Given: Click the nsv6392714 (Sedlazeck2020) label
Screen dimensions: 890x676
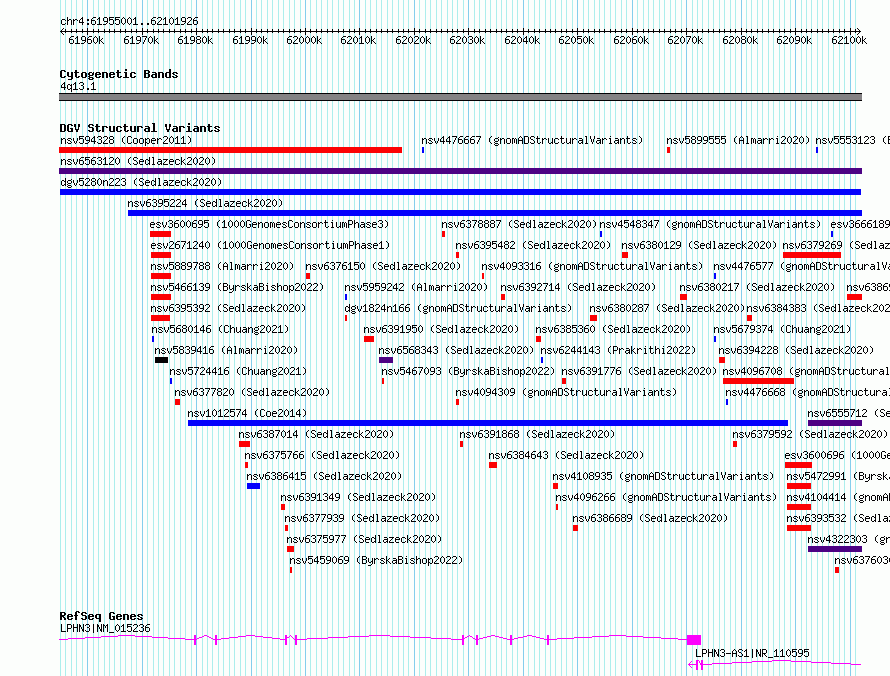Looking at the screenshot, I should (x=578, y=287).
